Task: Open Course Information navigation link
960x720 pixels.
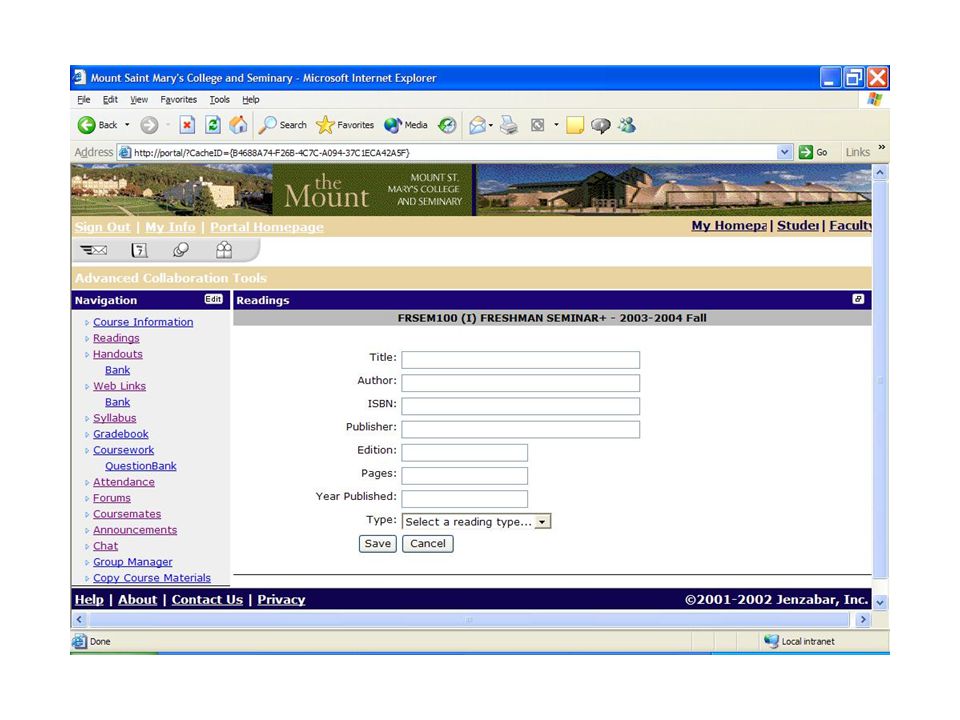Action: 143,322
